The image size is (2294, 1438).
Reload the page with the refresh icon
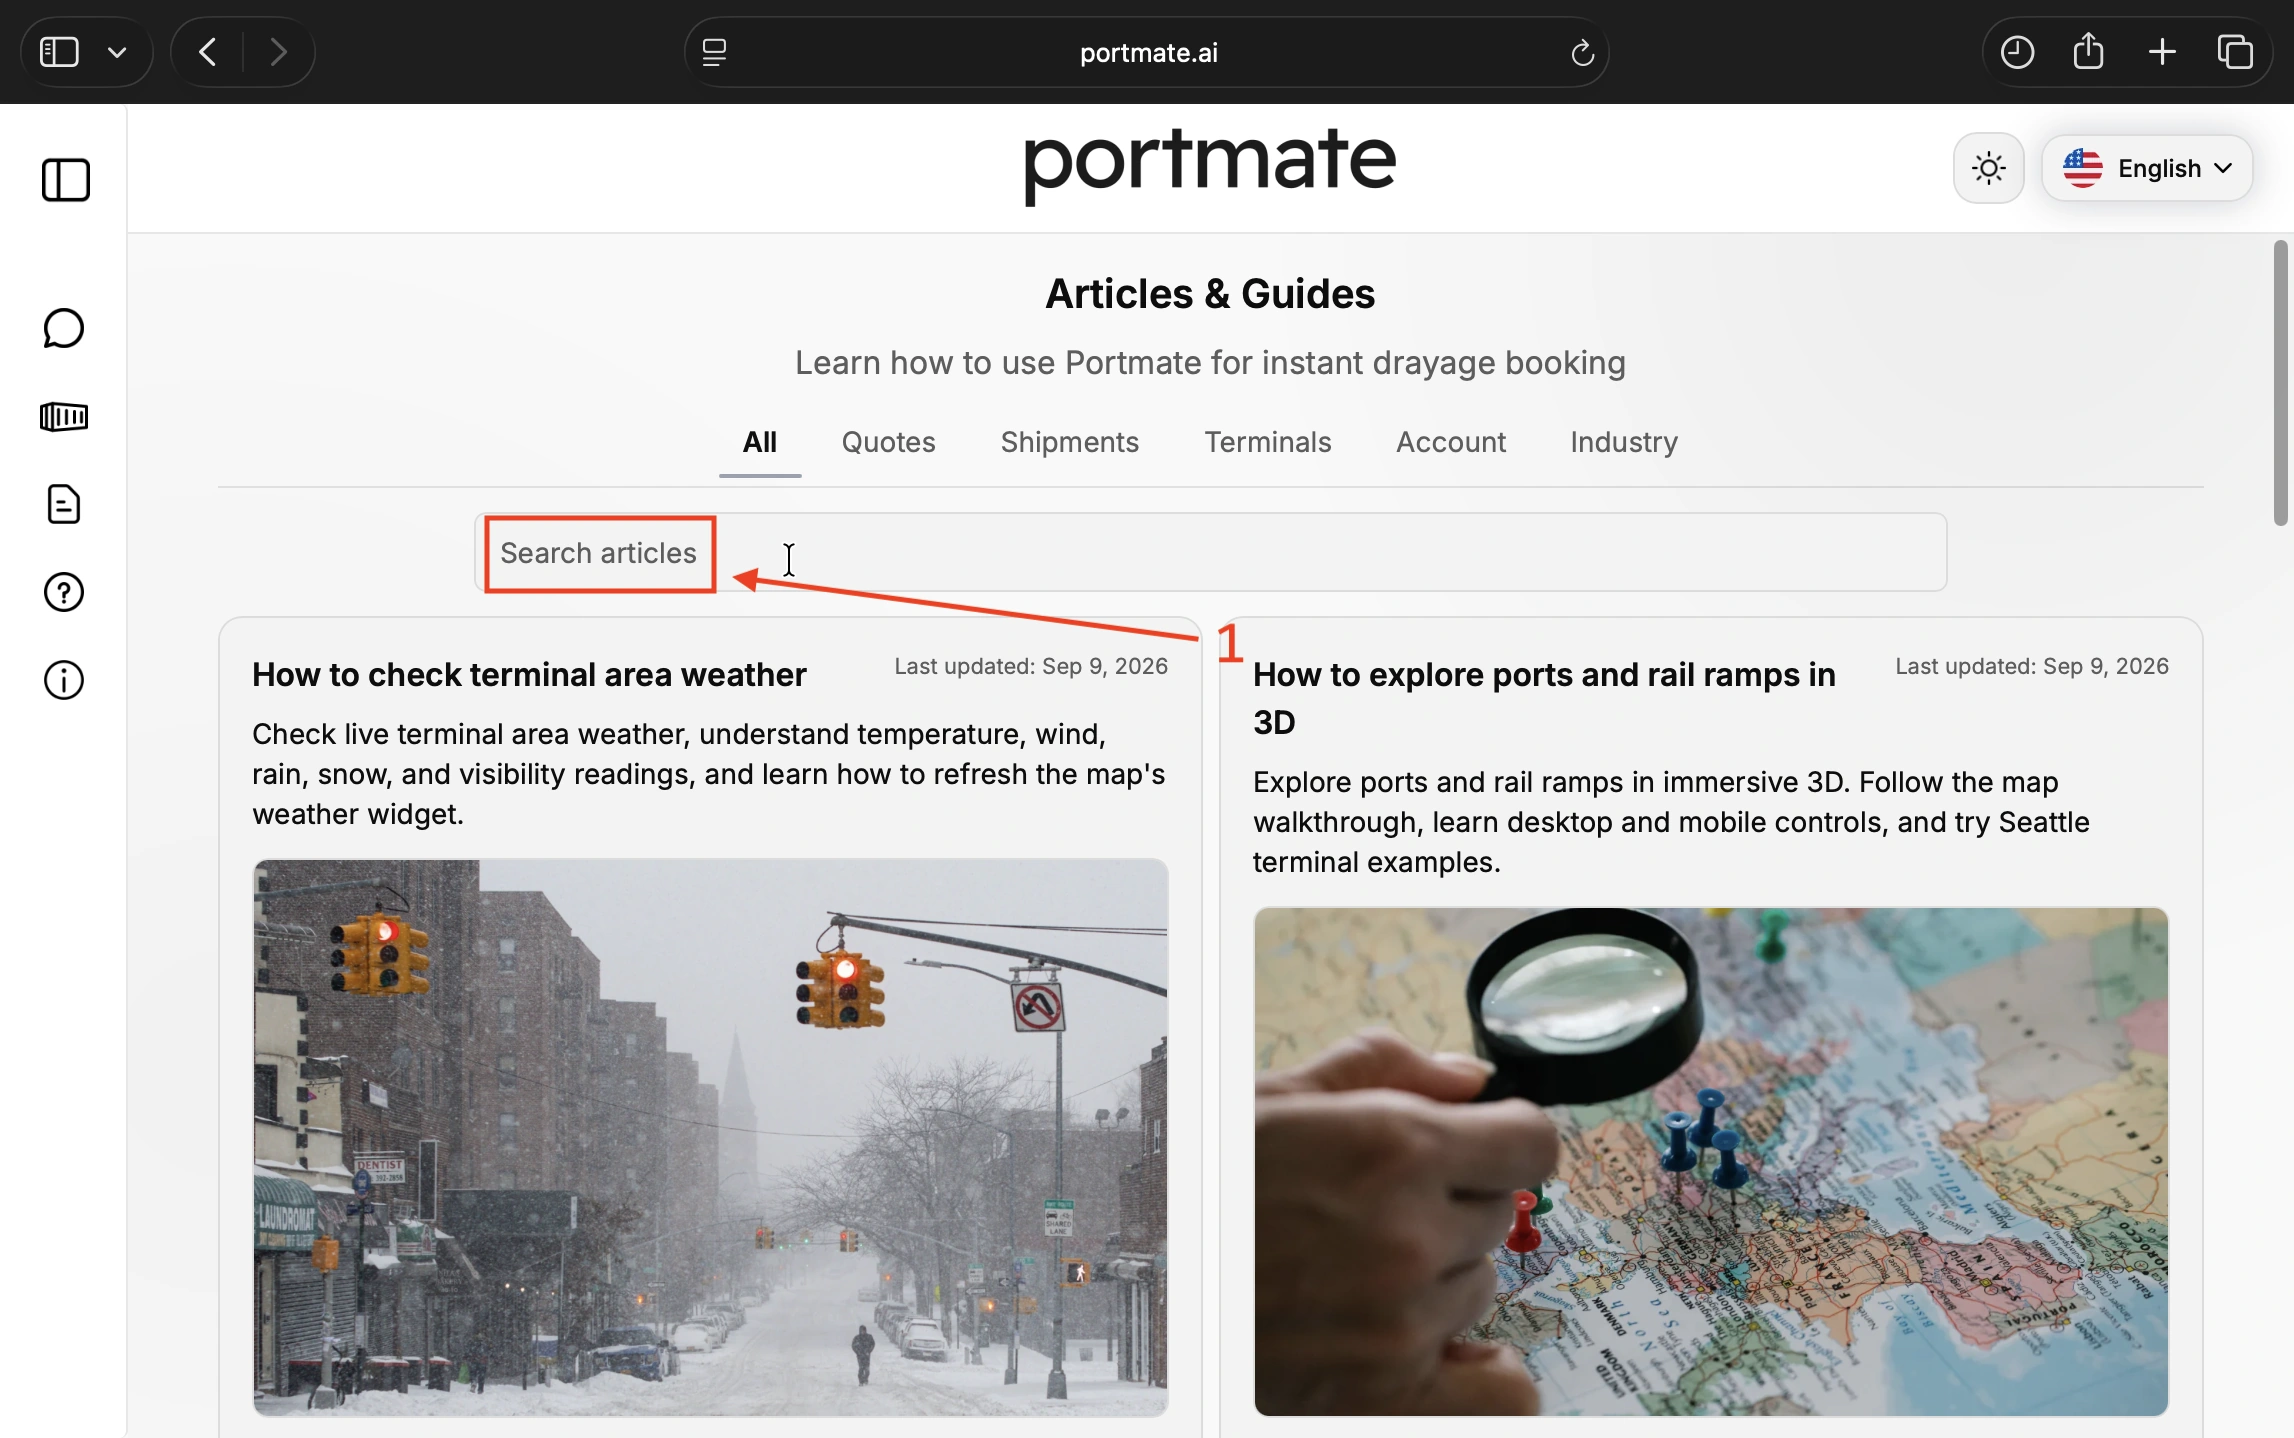[x=1582, y=52]
